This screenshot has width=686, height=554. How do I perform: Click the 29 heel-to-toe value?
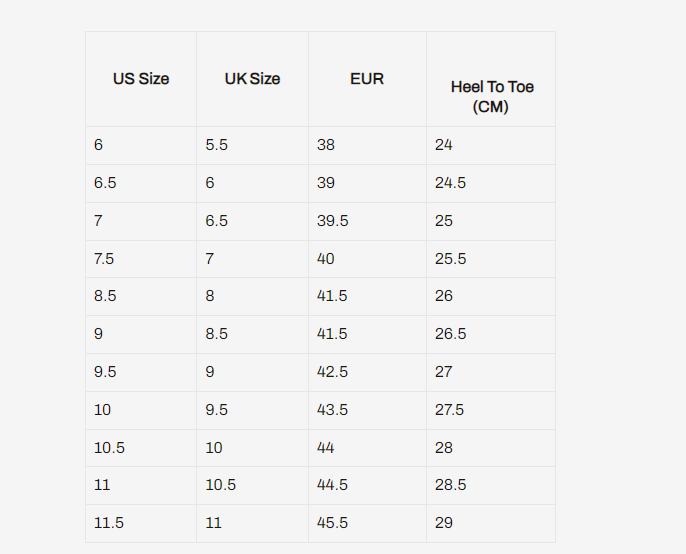tap(444, 523)
